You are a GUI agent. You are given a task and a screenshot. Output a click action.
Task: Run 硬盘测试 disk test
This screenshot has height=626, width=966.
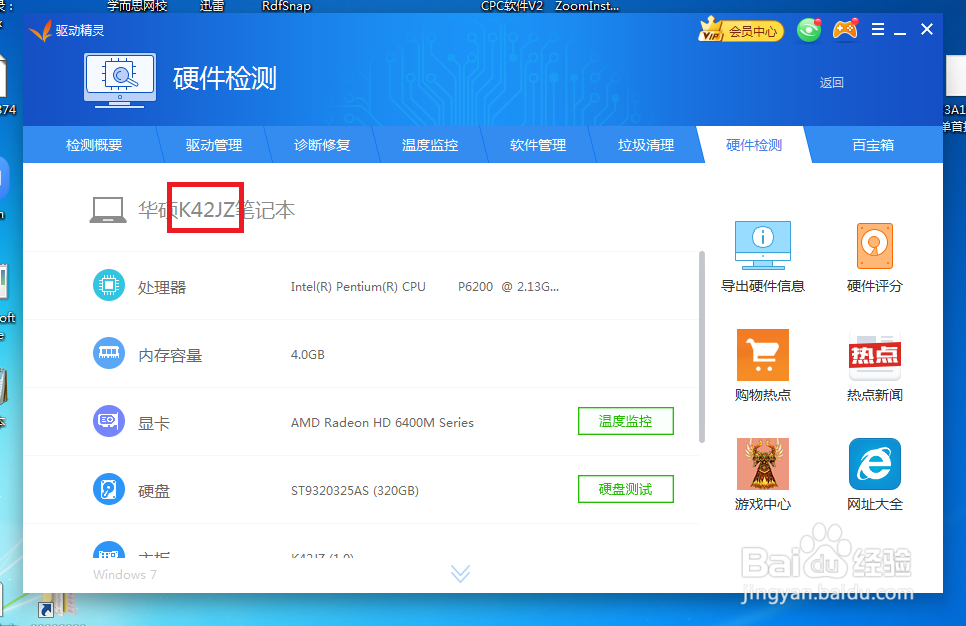pyautogui.click(x=625, y=489)
